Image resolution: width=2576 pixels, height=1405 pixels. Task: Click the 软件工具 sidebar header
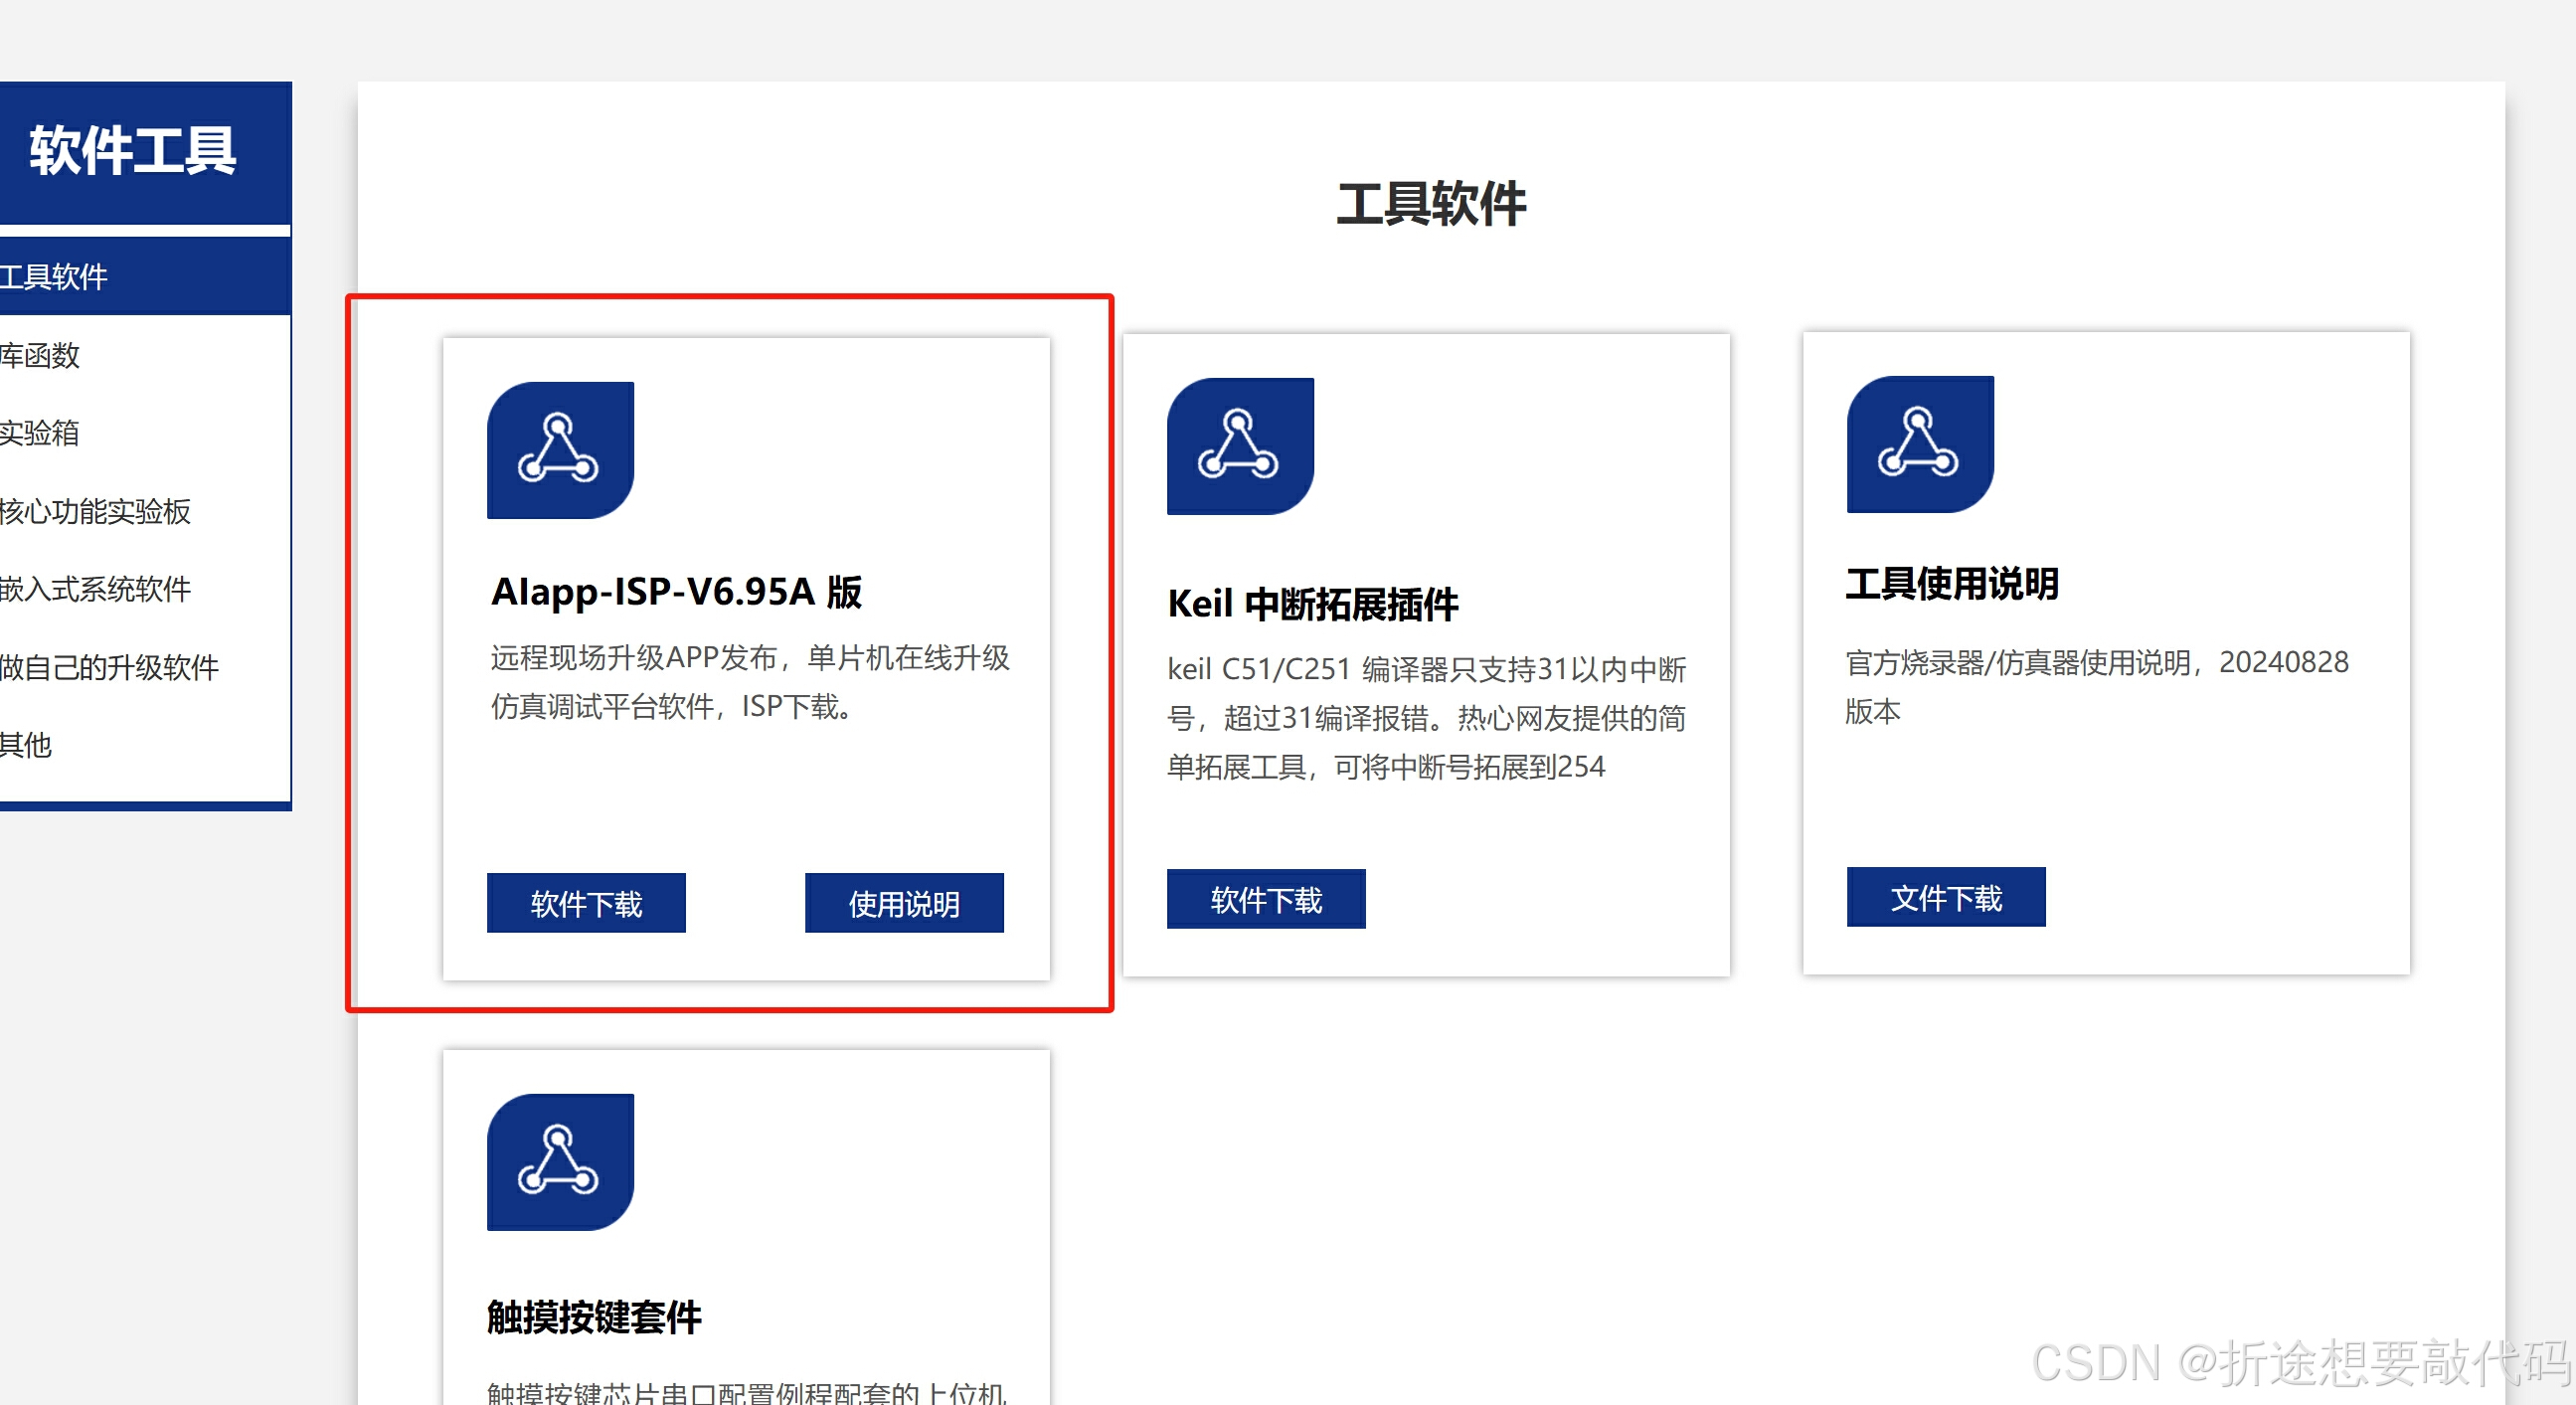(132, 152)
